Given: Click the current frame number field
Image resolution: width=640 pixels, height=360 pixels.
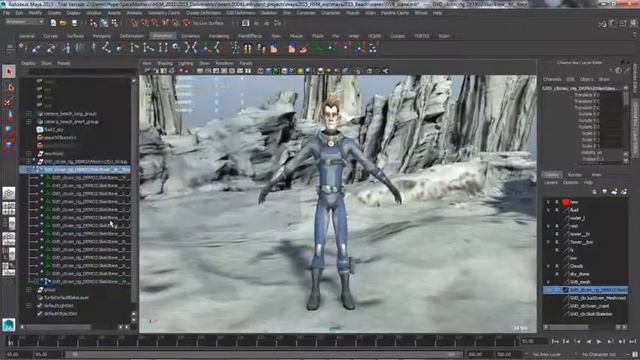Looking at the screenshot, I should click(533, 341).
